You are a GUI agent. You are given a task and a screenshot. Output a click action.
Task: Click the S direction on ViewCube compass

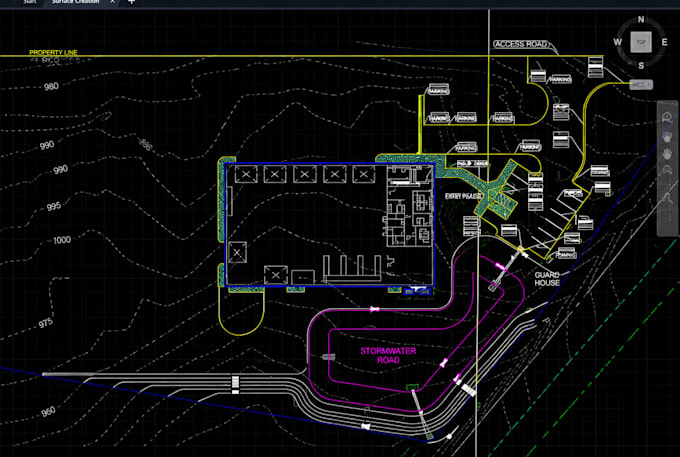(641, 65)
